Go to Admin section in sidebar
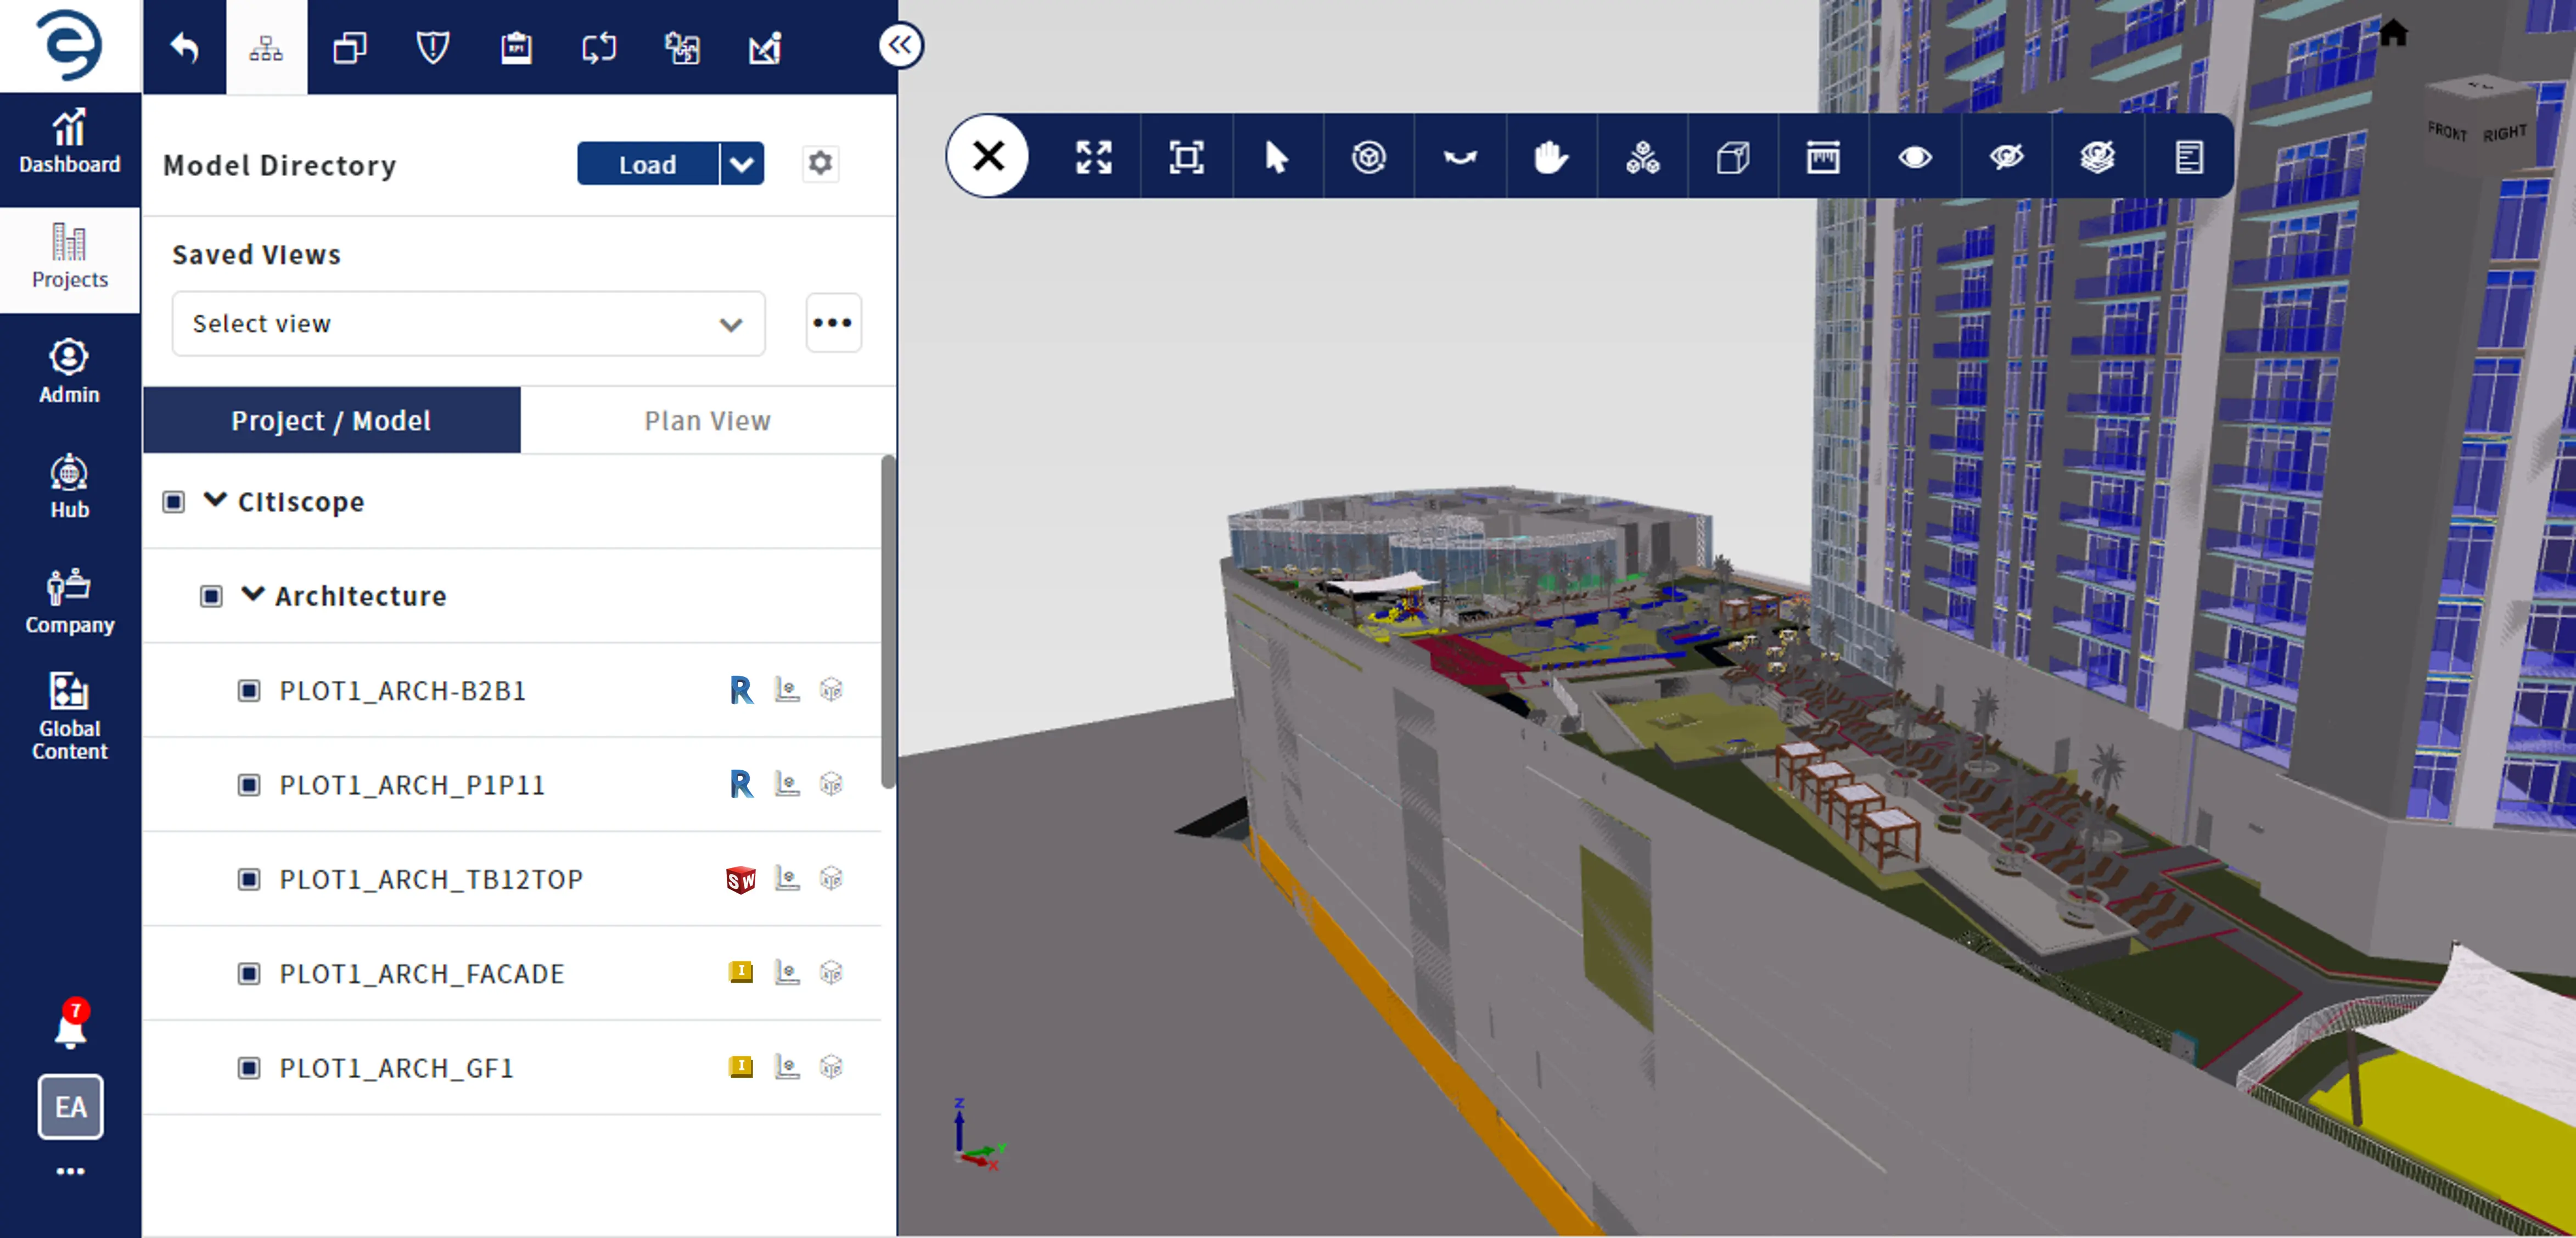The height and width of the screenshot is (1238, 2576). point(70,372)
